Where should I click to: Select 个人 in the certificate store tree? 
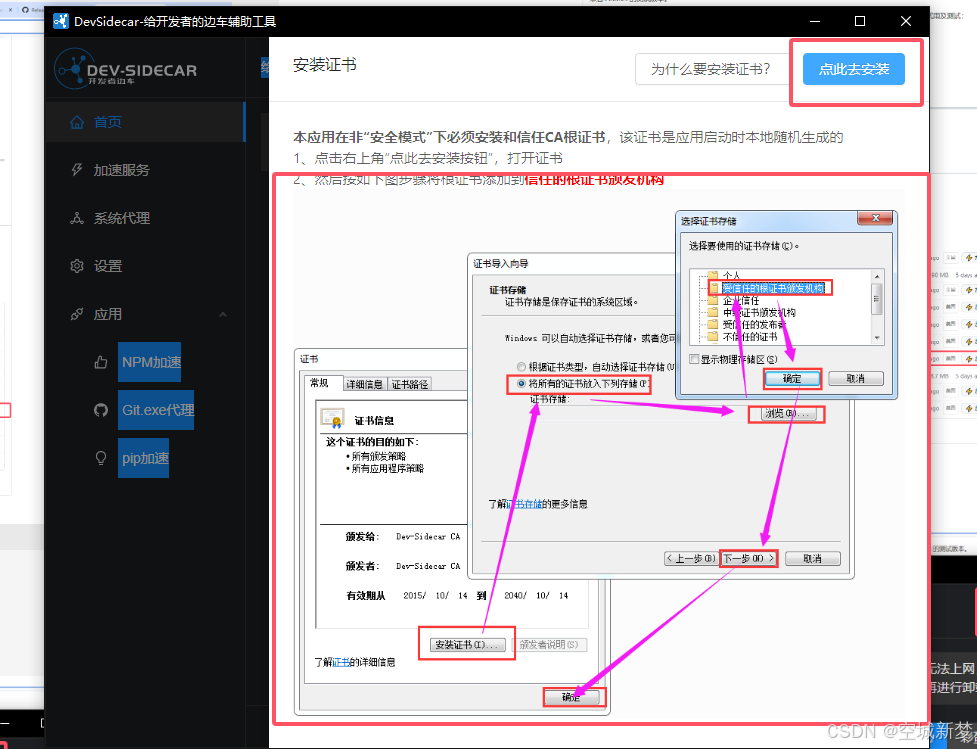point(732,275)
